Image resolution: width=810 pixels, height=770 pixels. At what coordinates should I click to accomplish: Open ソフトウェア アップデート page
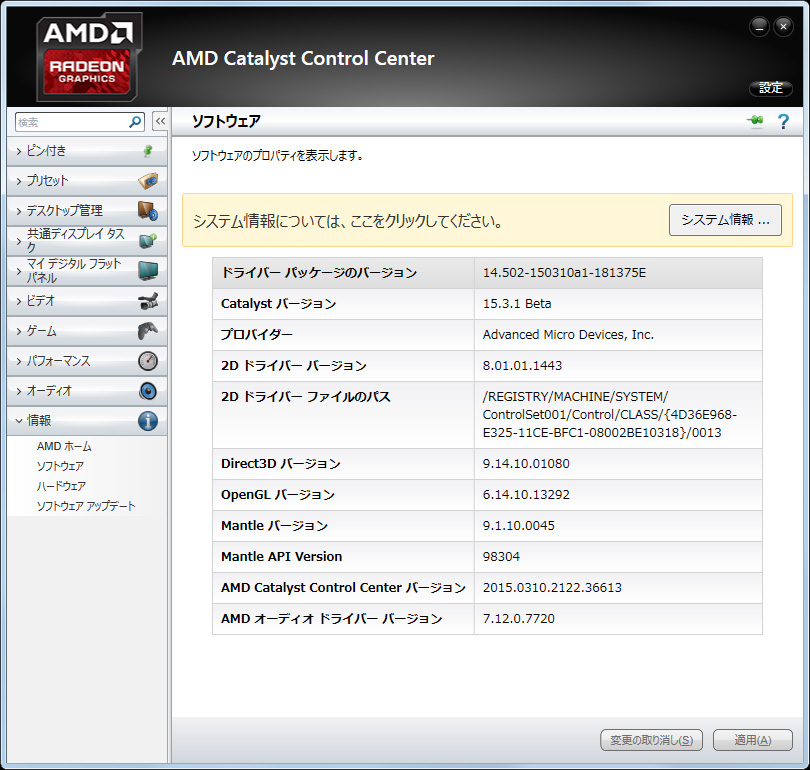coord(86,506)
